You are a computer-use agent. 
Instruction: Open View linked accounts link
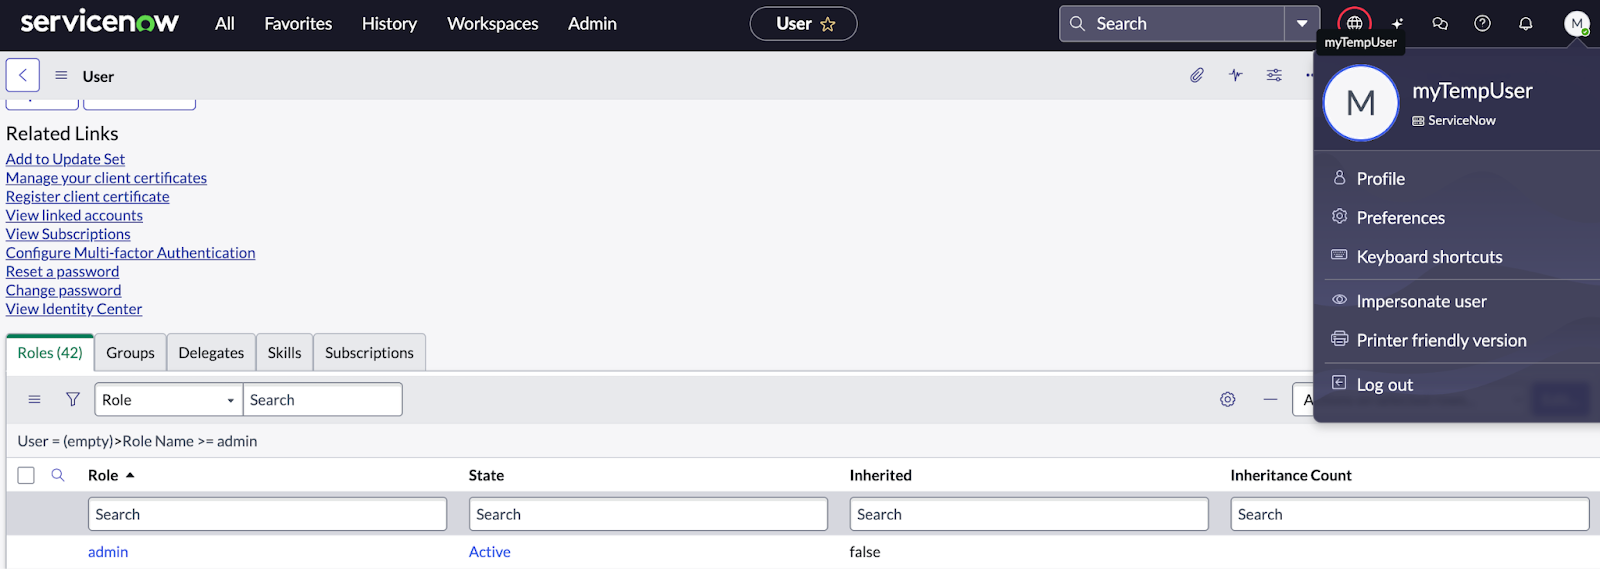tap(74, 215)
